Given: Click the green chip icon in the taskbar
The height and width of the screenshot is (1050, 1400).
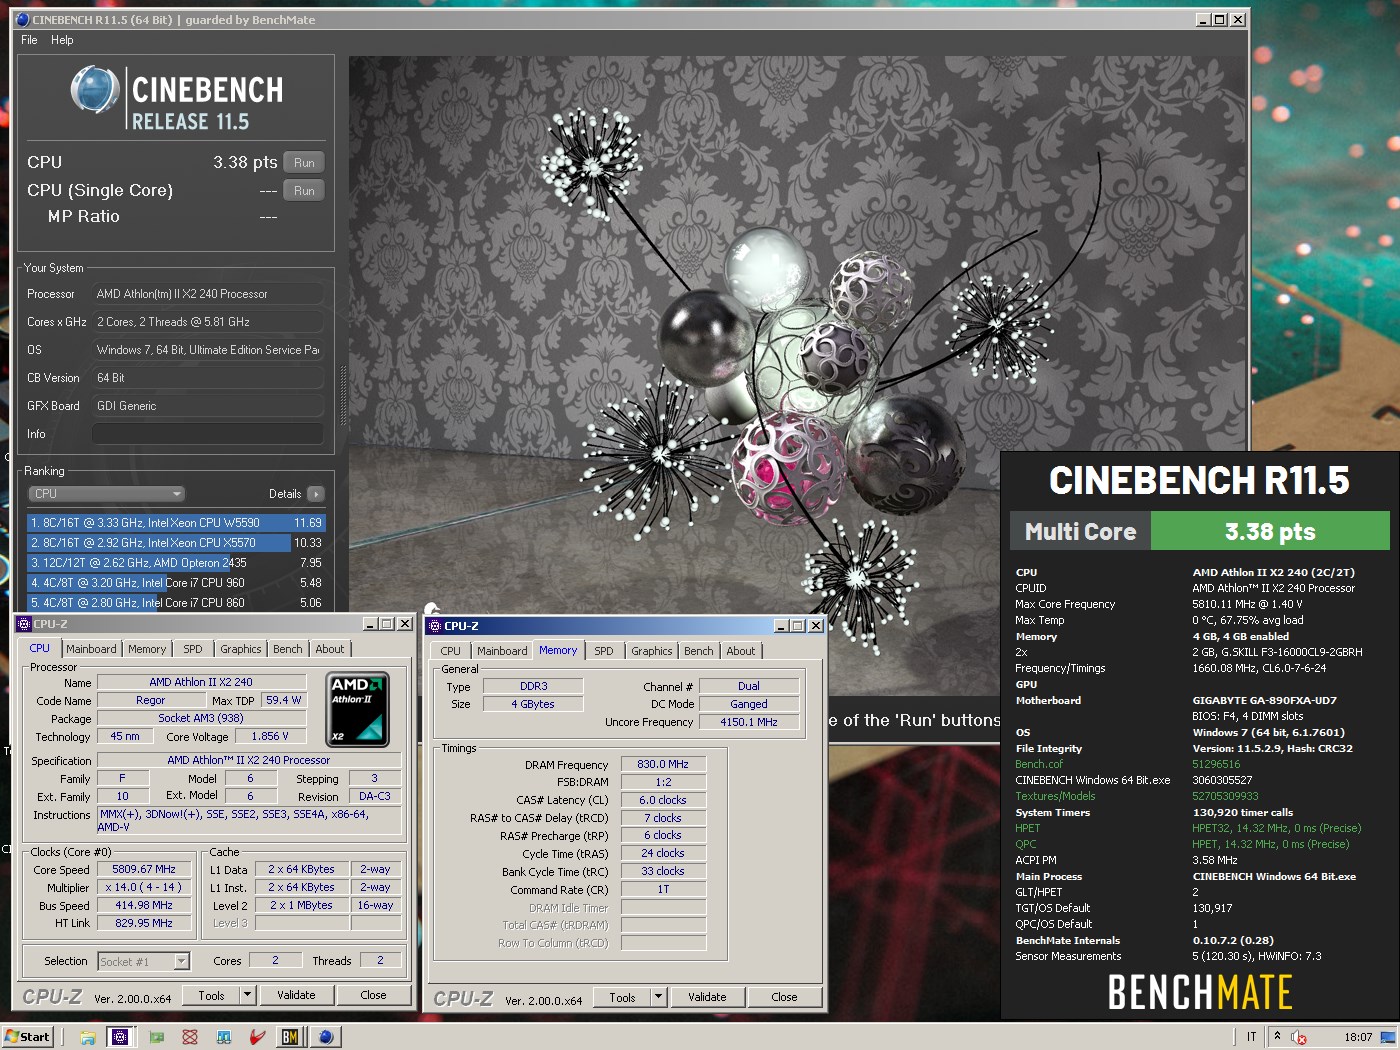Looking at the screenshot, I should (157, 1037).
